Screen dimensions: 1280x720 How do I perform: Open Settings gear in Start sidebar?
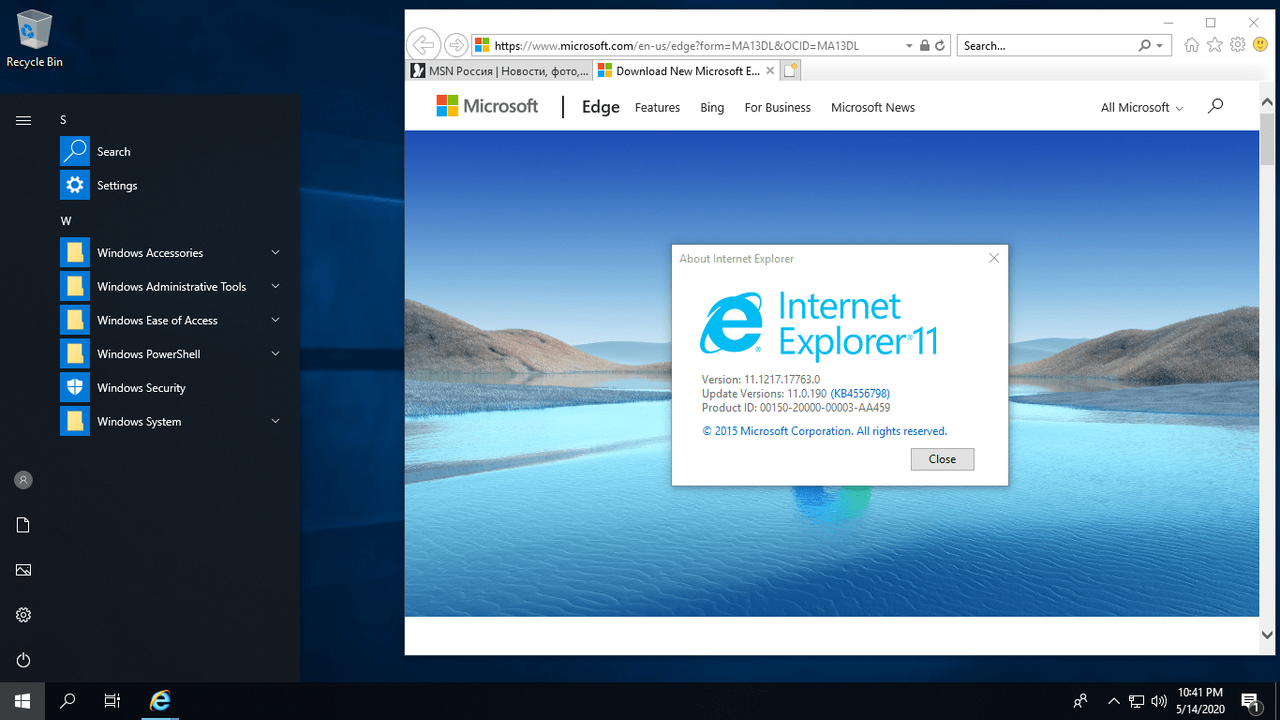(x=23, y=615)
